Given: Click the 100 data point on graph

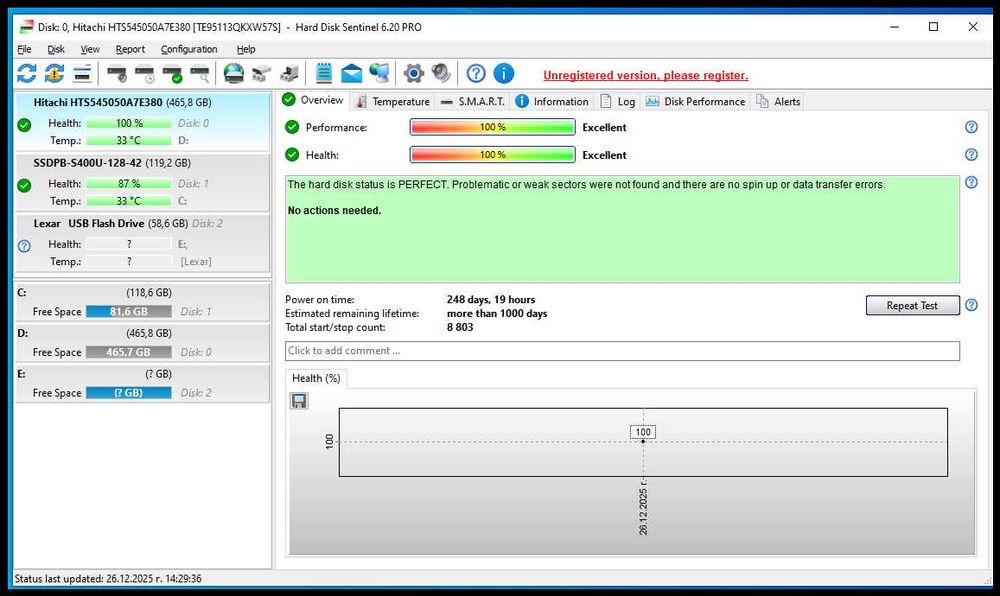Looking at the screenshot, I should [x=643, y=441].
